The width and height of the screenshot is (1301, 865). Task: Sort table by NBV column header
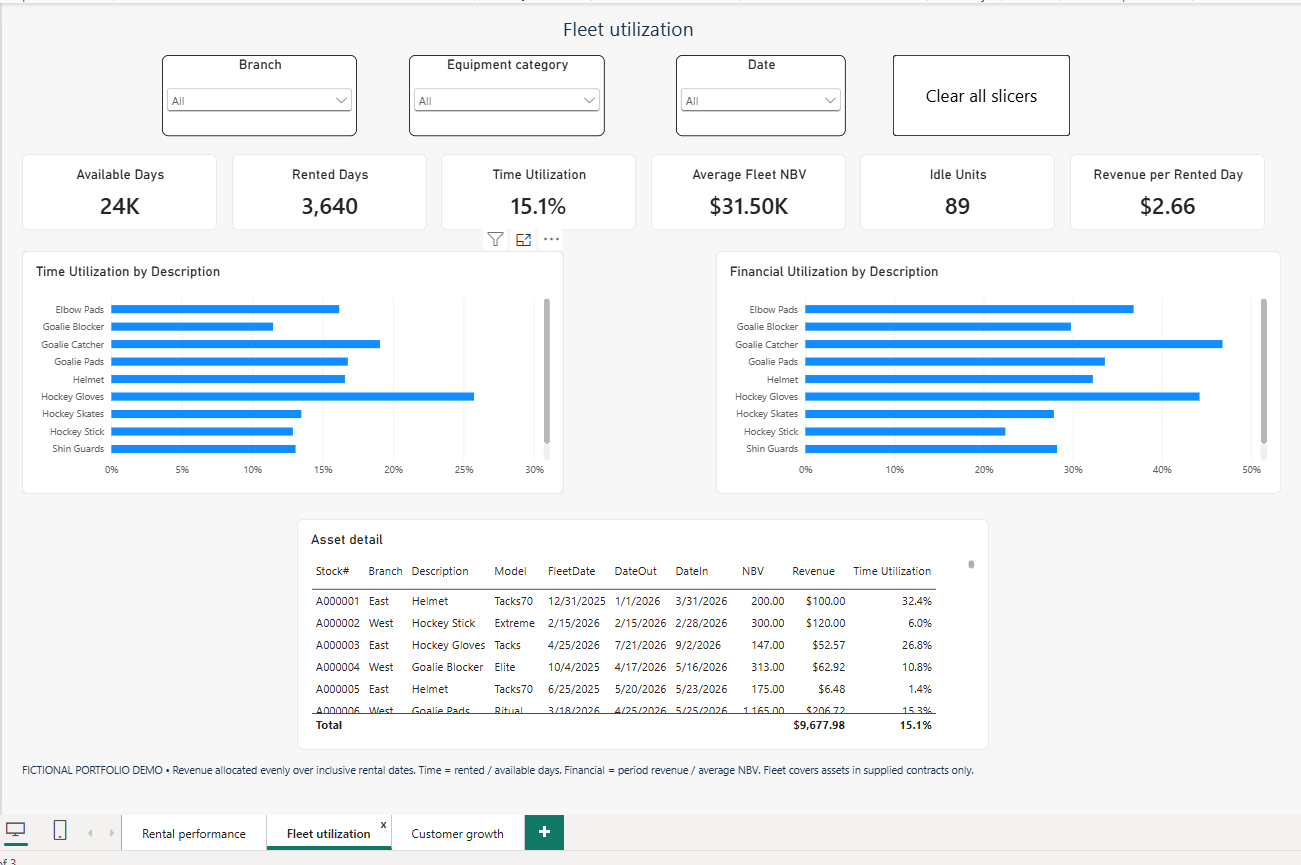pyautogui.click(x=753, y=571)
